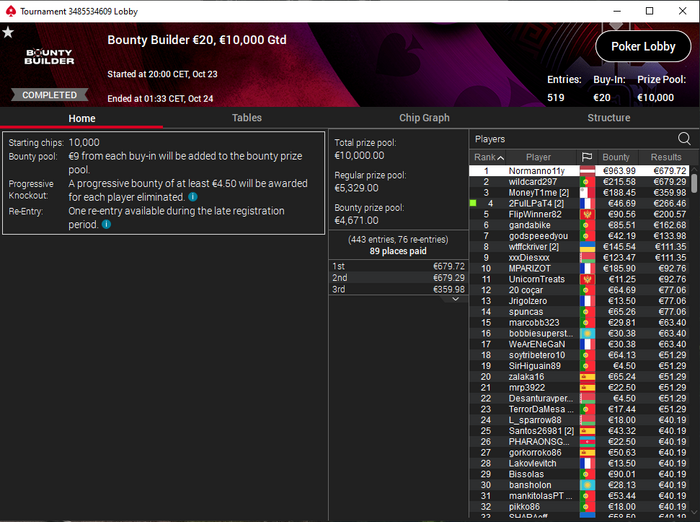
Task: Click the favorite star icon
Action: [x=8, y=32]
